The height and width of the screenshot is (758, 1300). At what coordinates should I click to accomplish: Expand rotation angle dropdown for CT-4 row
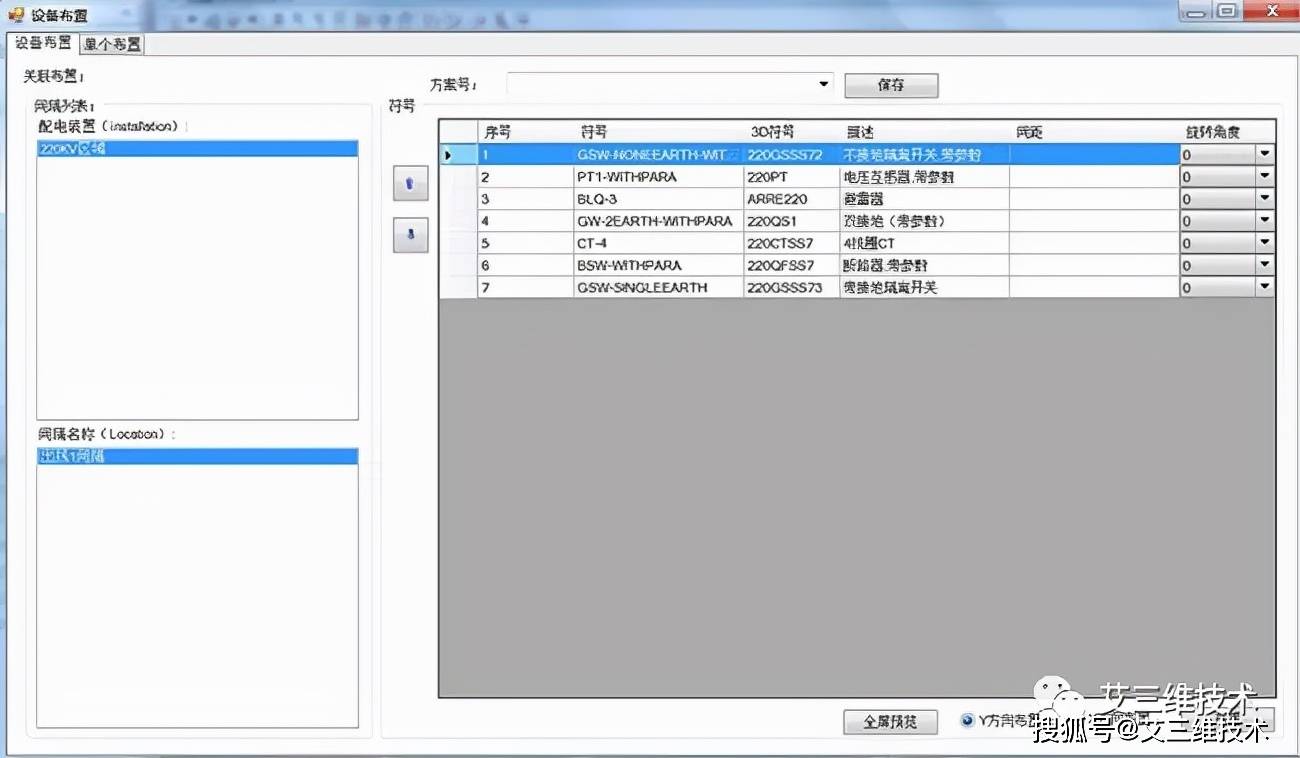(1265, 243)
